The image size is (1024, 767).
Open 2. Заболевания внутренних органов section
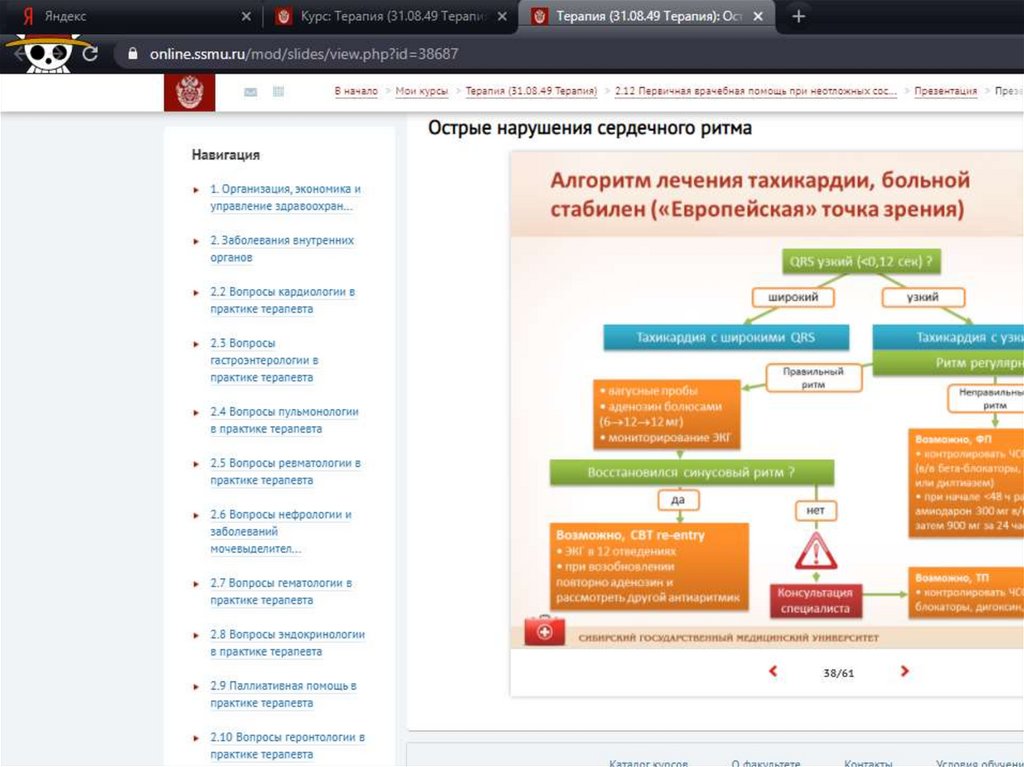(281, 249)
